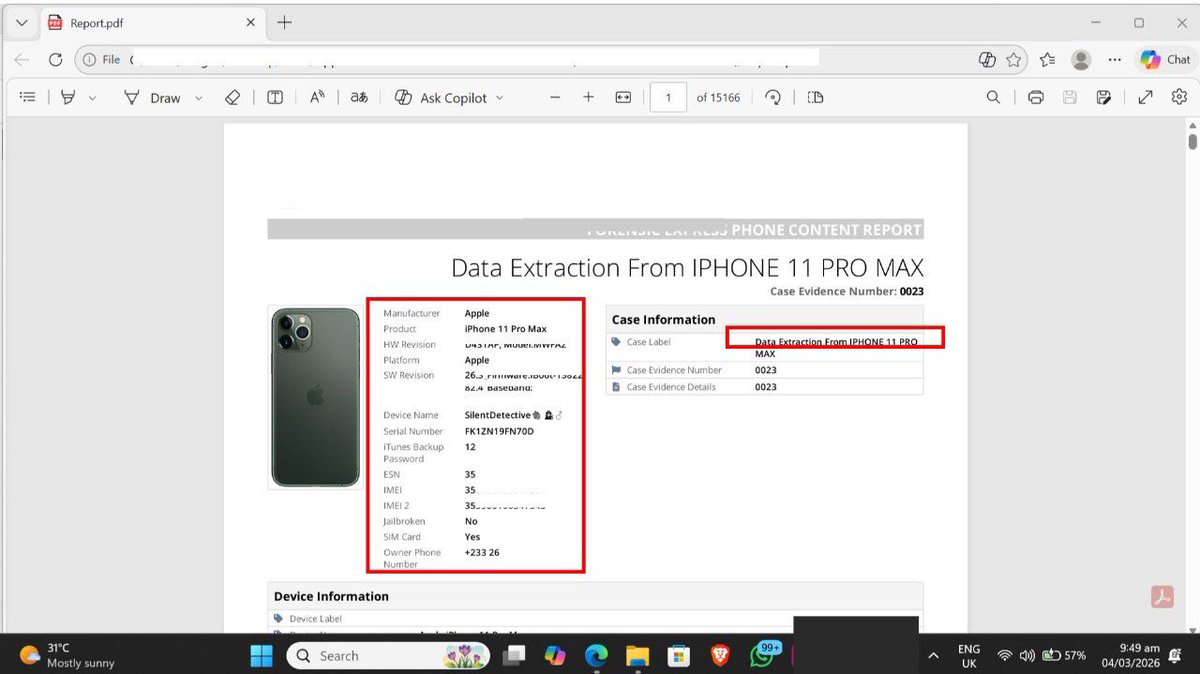Select the Highlight tool
Screen dimensions: 1200x674
click(69, 97)
